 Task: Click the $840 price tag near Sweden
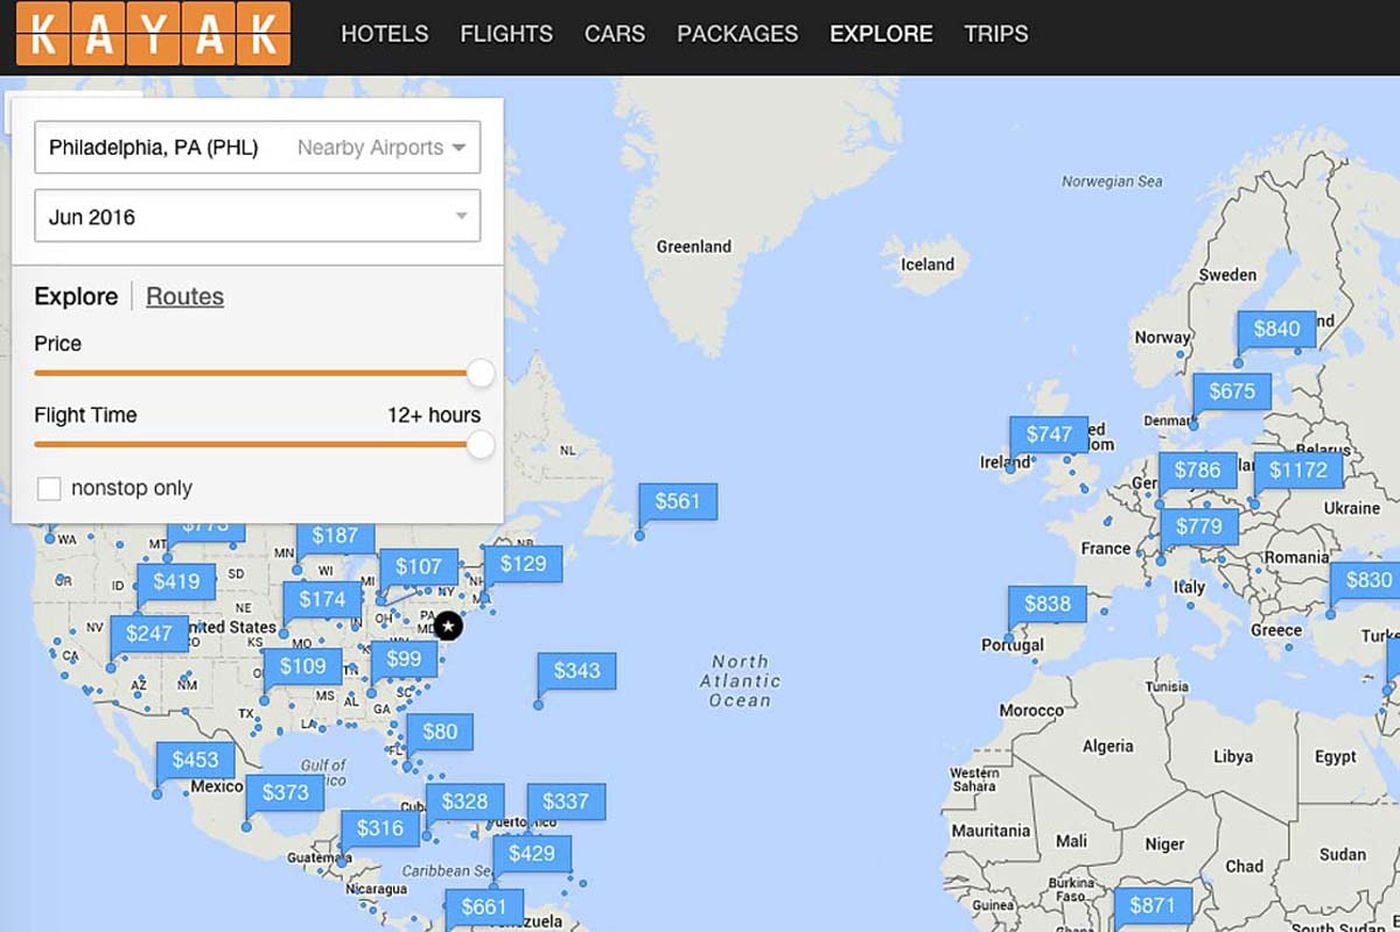pyautogui.click(x=1276, y=329)
